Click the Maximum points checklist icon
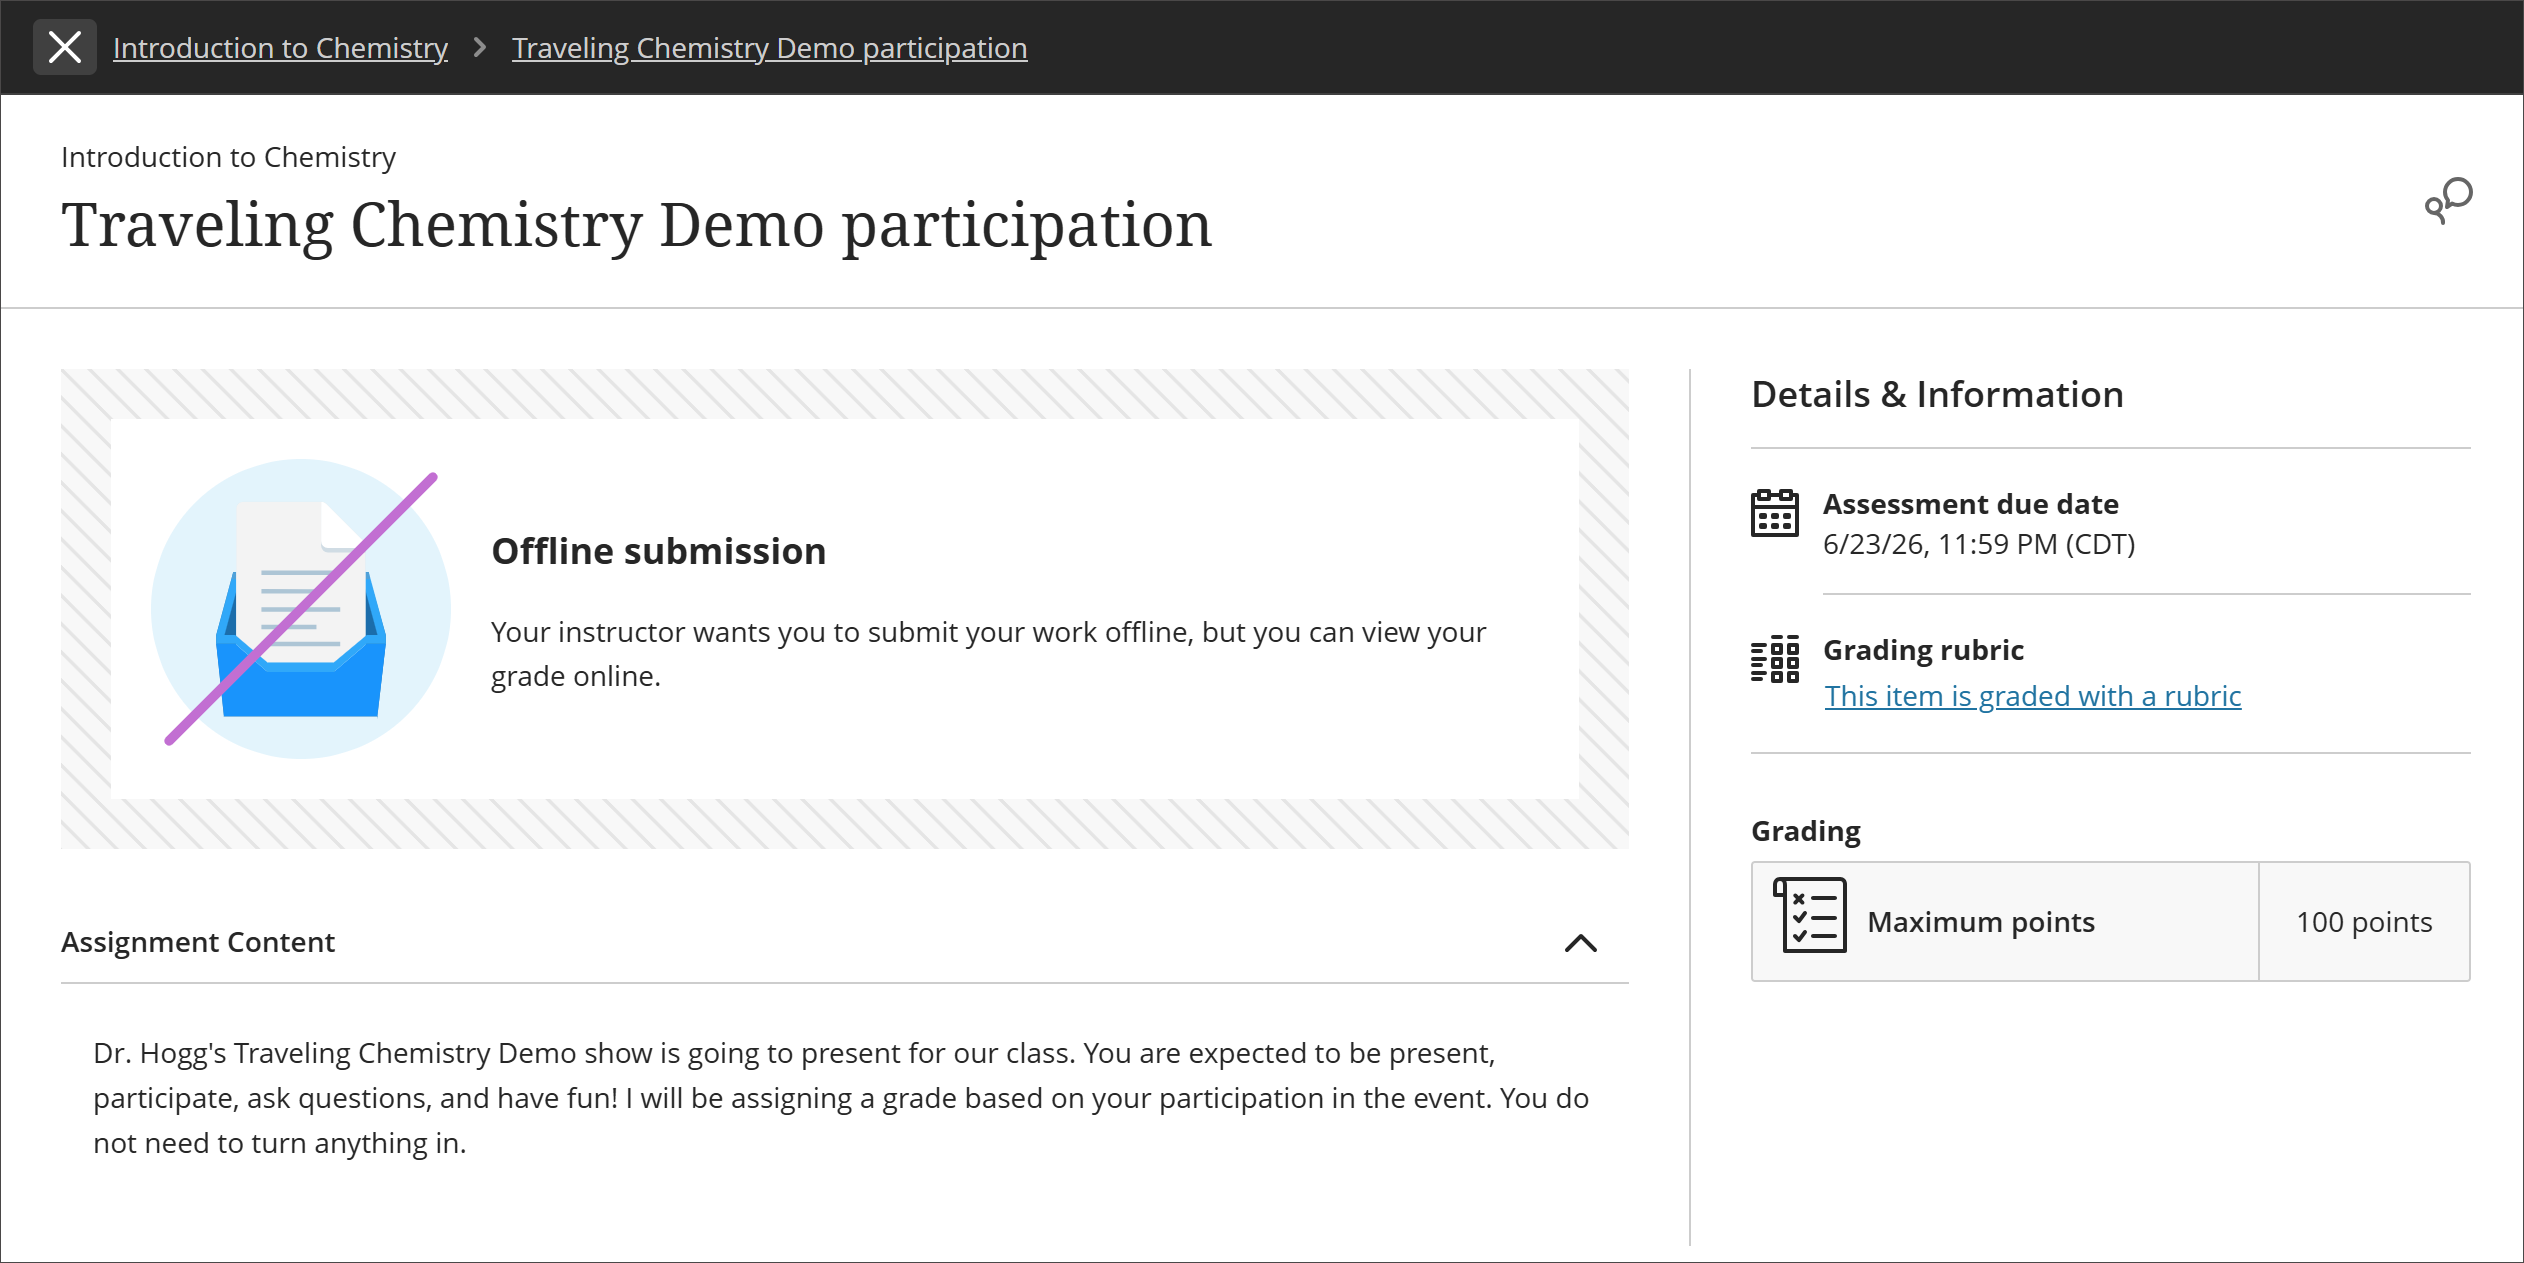The height and width of the screenshot is (1263, 2524). [x=1810, y=915]
